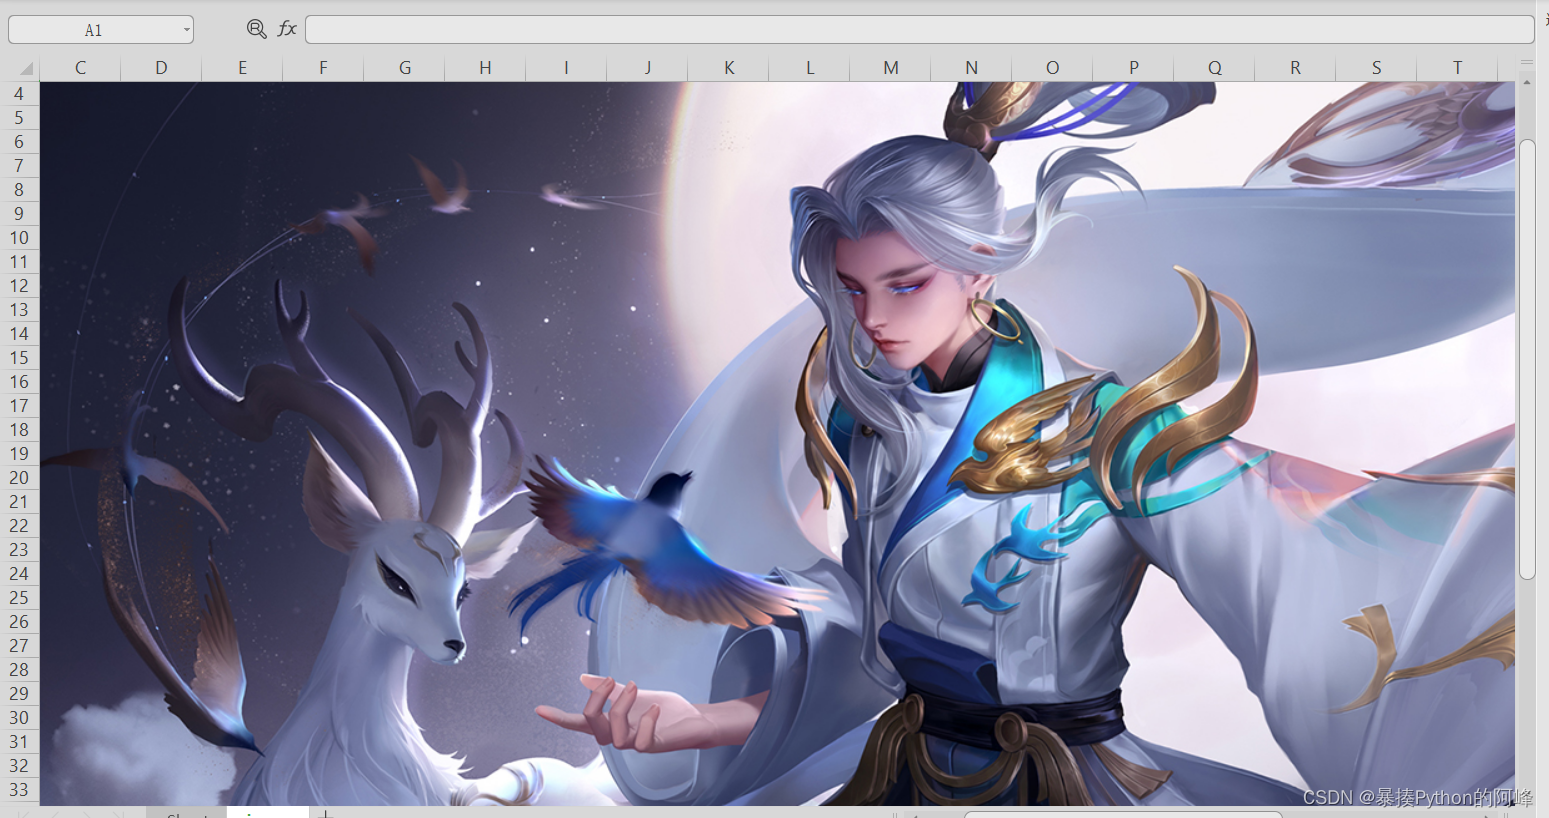Screen dimensions: 1549x818
Task: Select row 7 header
Action: tap(19, 166)
